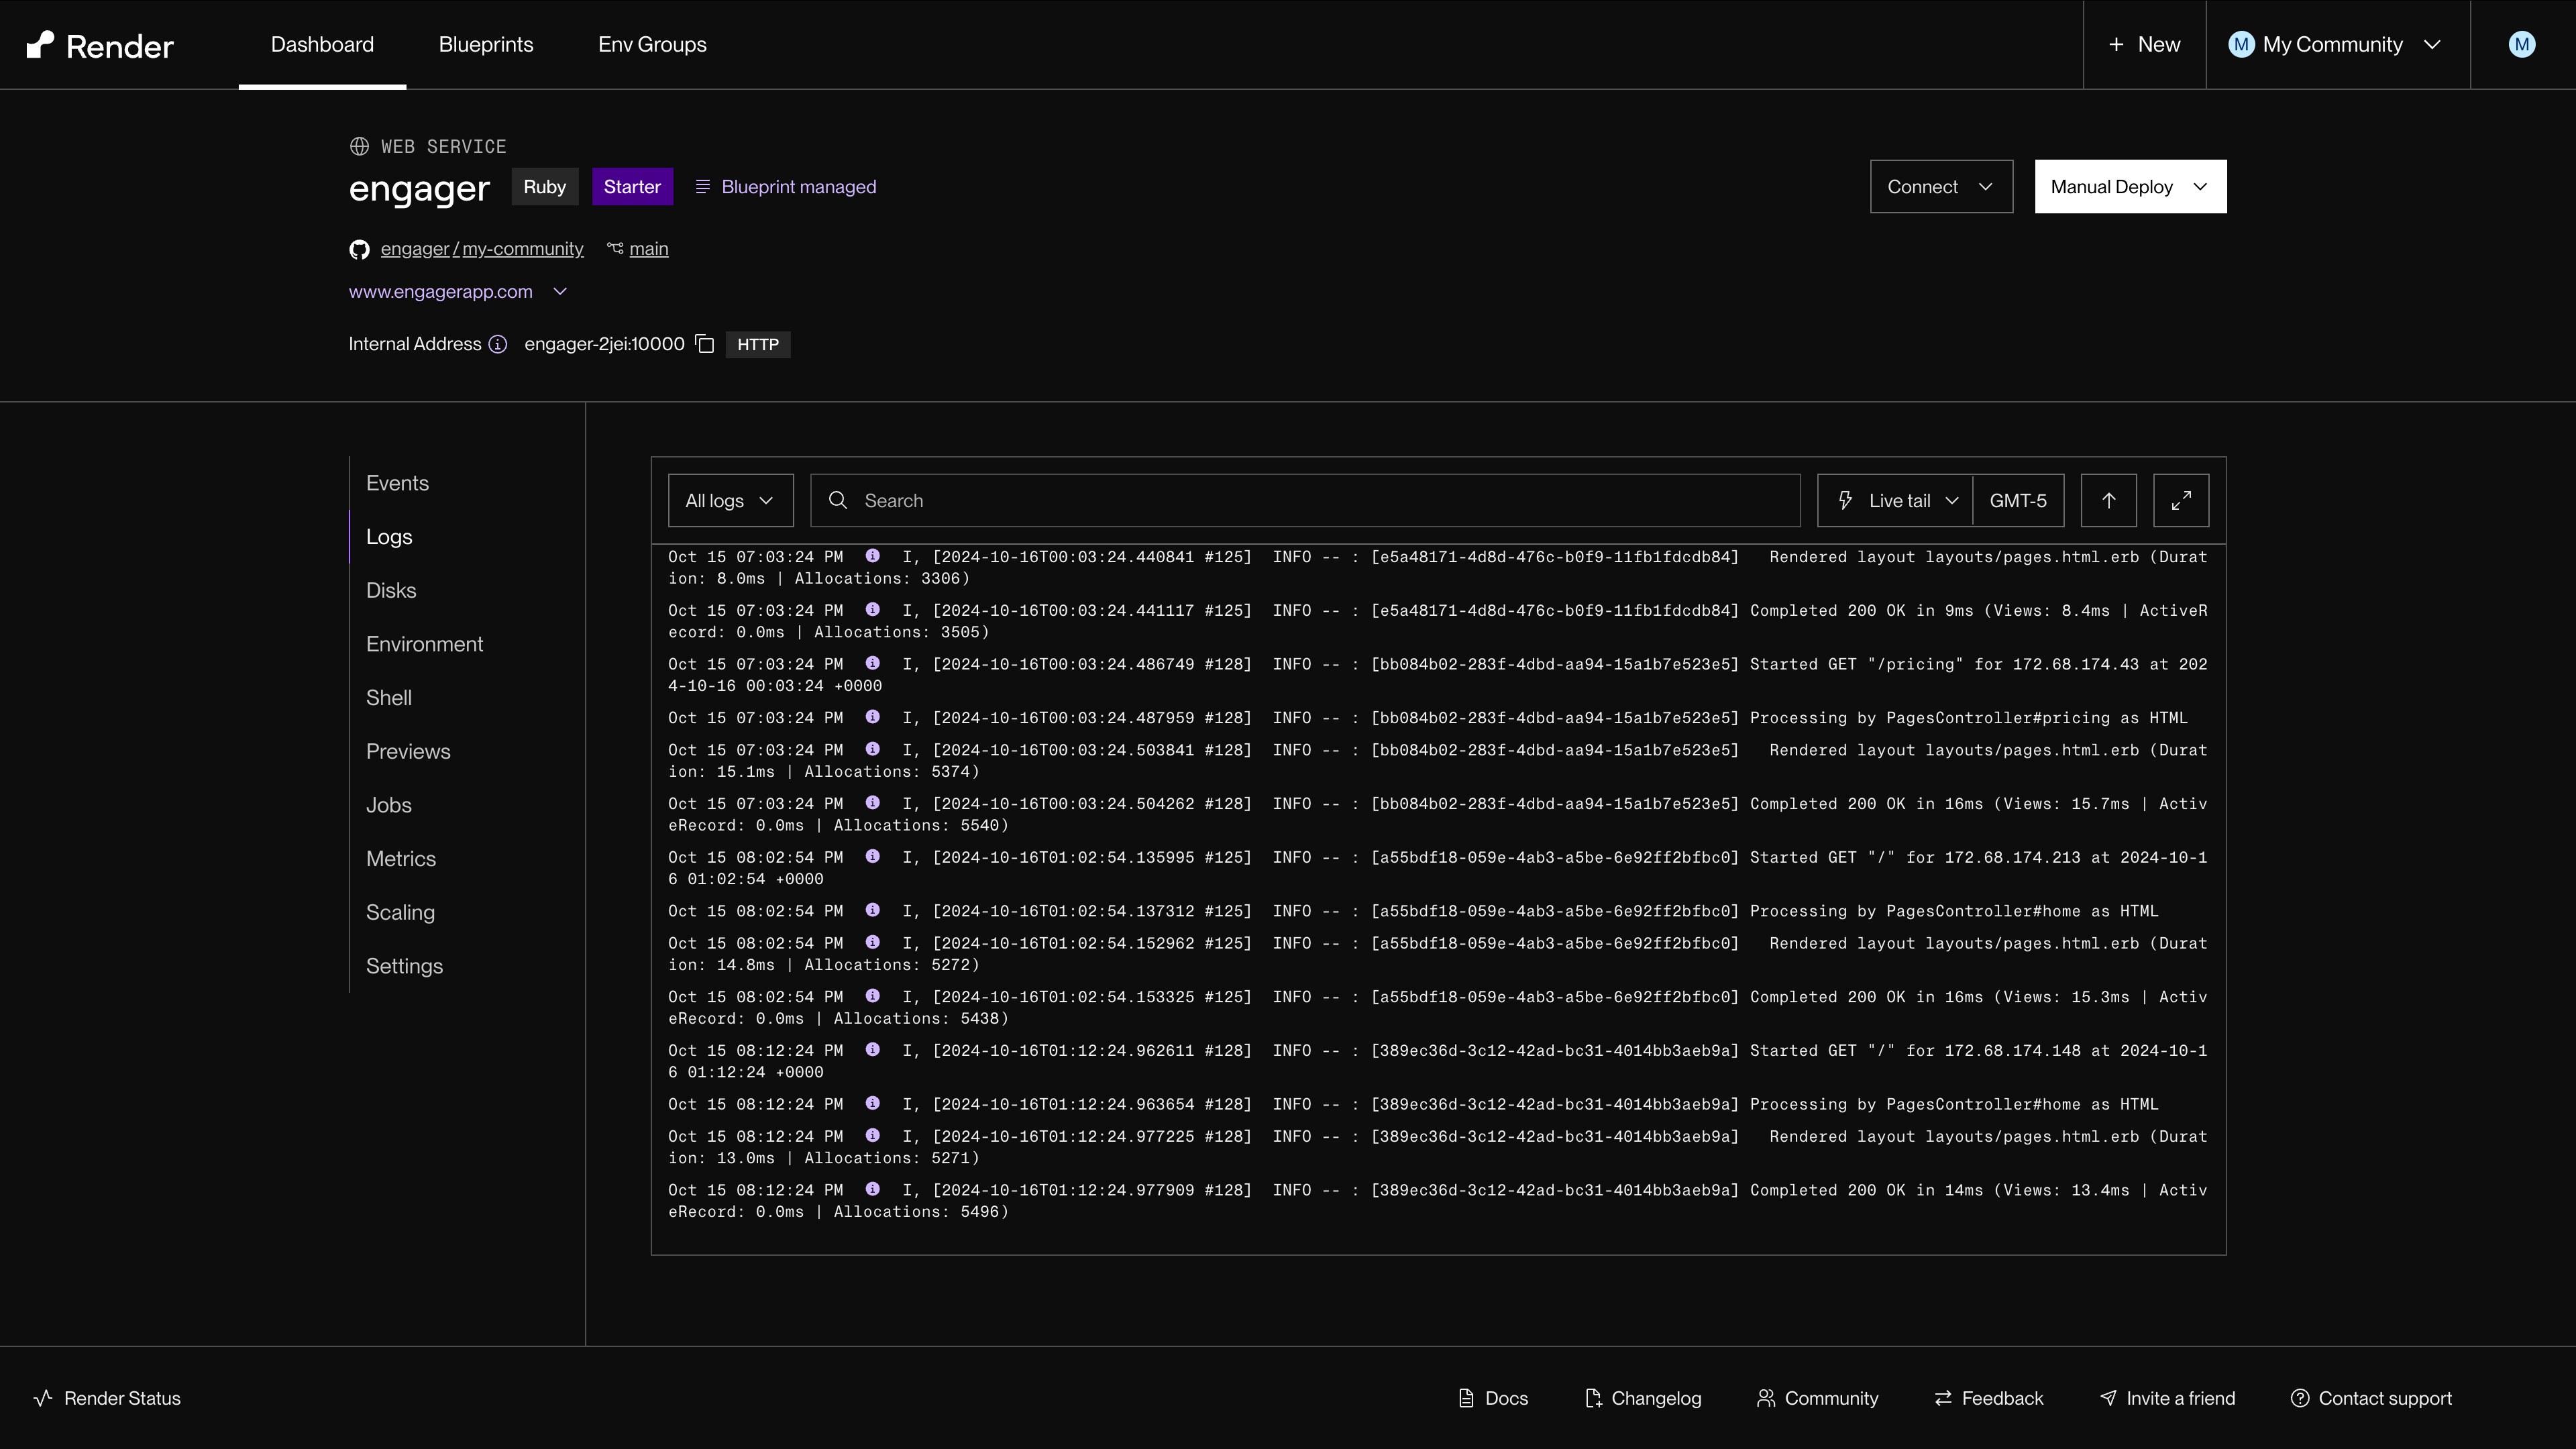The height and width of the screenshot is (1449, 2576).
Task: Click Contact support in the footer
Action: 2371,1398
